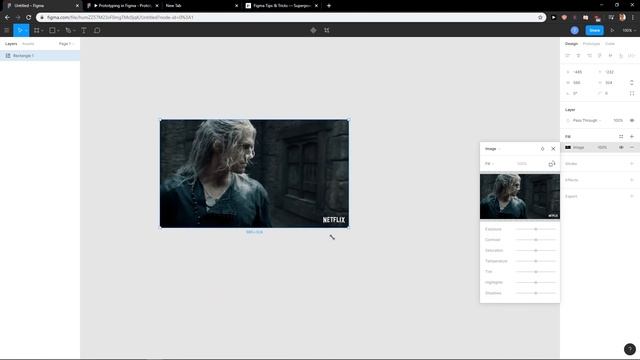
Task: Switch to the Layers tab
Action: pos(11,44)
